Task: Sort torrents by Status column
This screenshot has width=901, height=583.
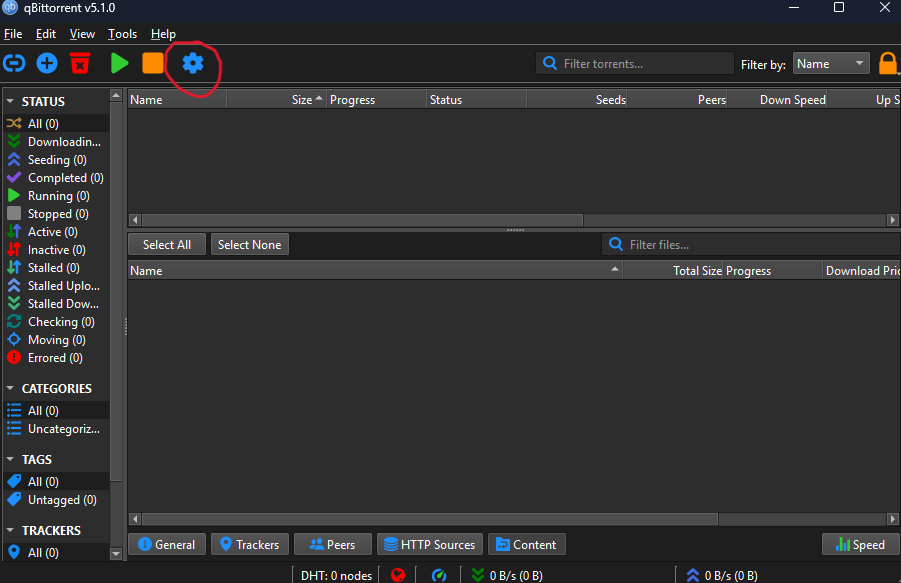Action: tap(476, 99)
